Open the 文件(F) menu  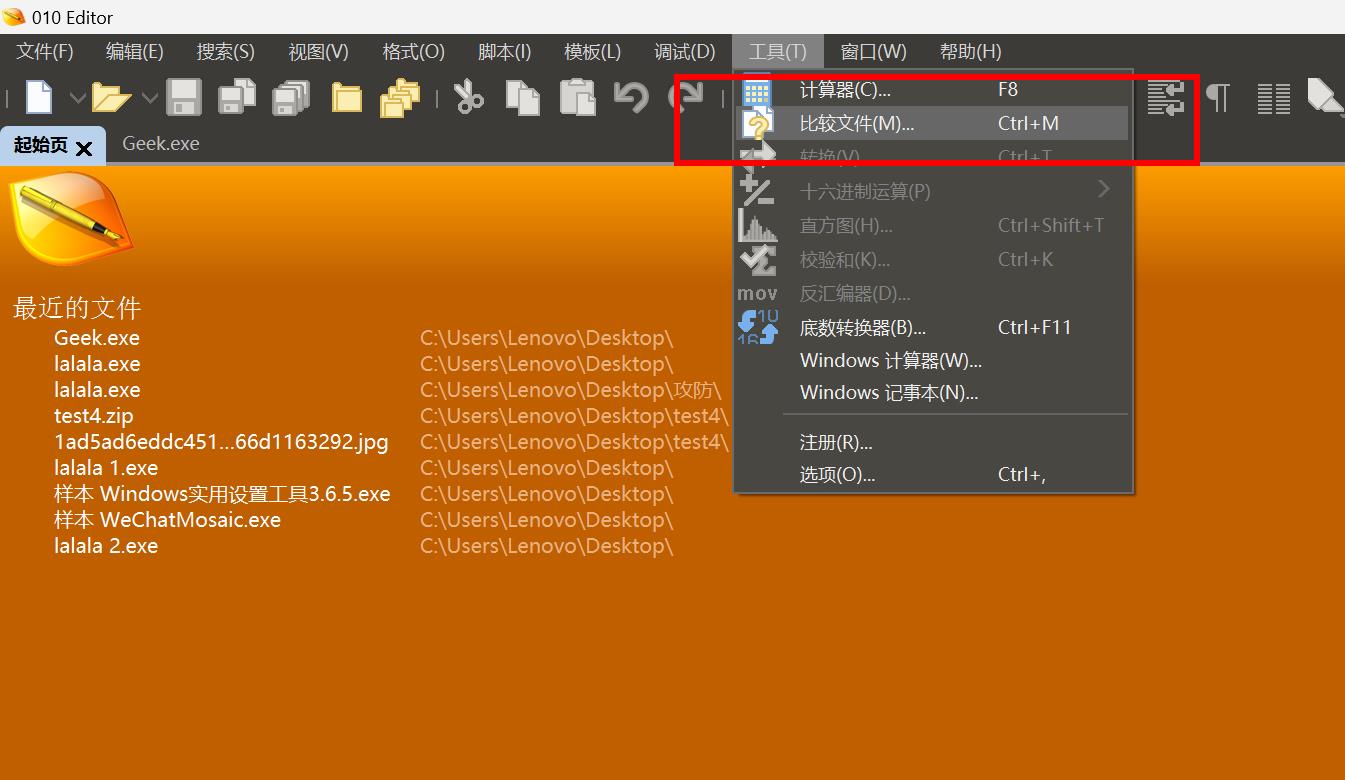44,52
